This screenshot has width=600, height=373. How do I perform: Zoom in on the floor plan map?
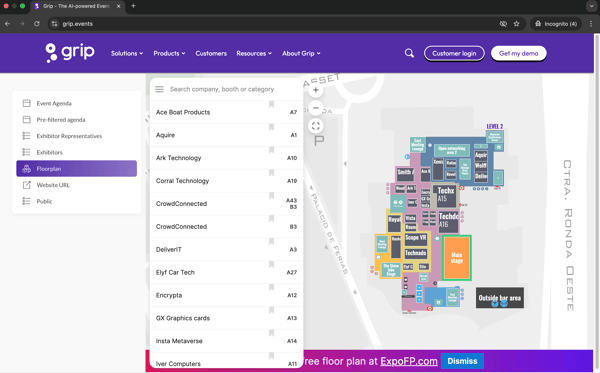click(x=316, y=90)
